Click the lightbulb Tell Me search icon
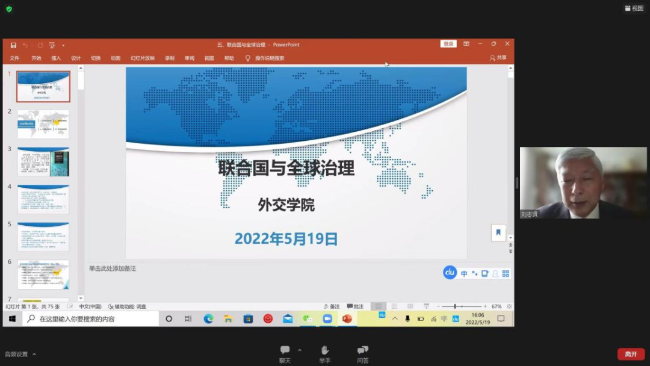650x366 pixels. [247, 58]
